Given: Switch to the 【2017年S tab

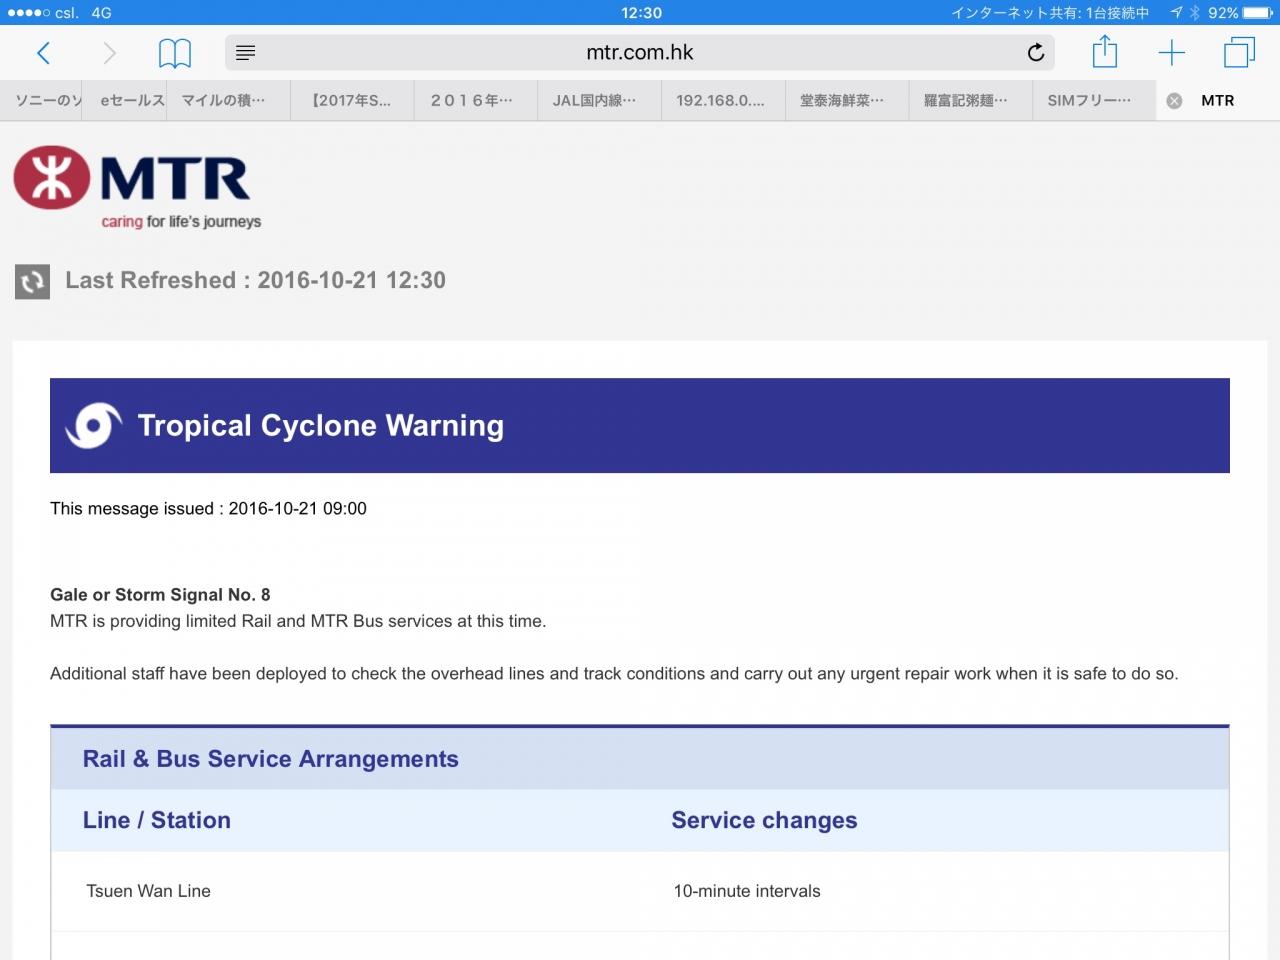Looking at the screenshot, I should click(x=352, y=101).
